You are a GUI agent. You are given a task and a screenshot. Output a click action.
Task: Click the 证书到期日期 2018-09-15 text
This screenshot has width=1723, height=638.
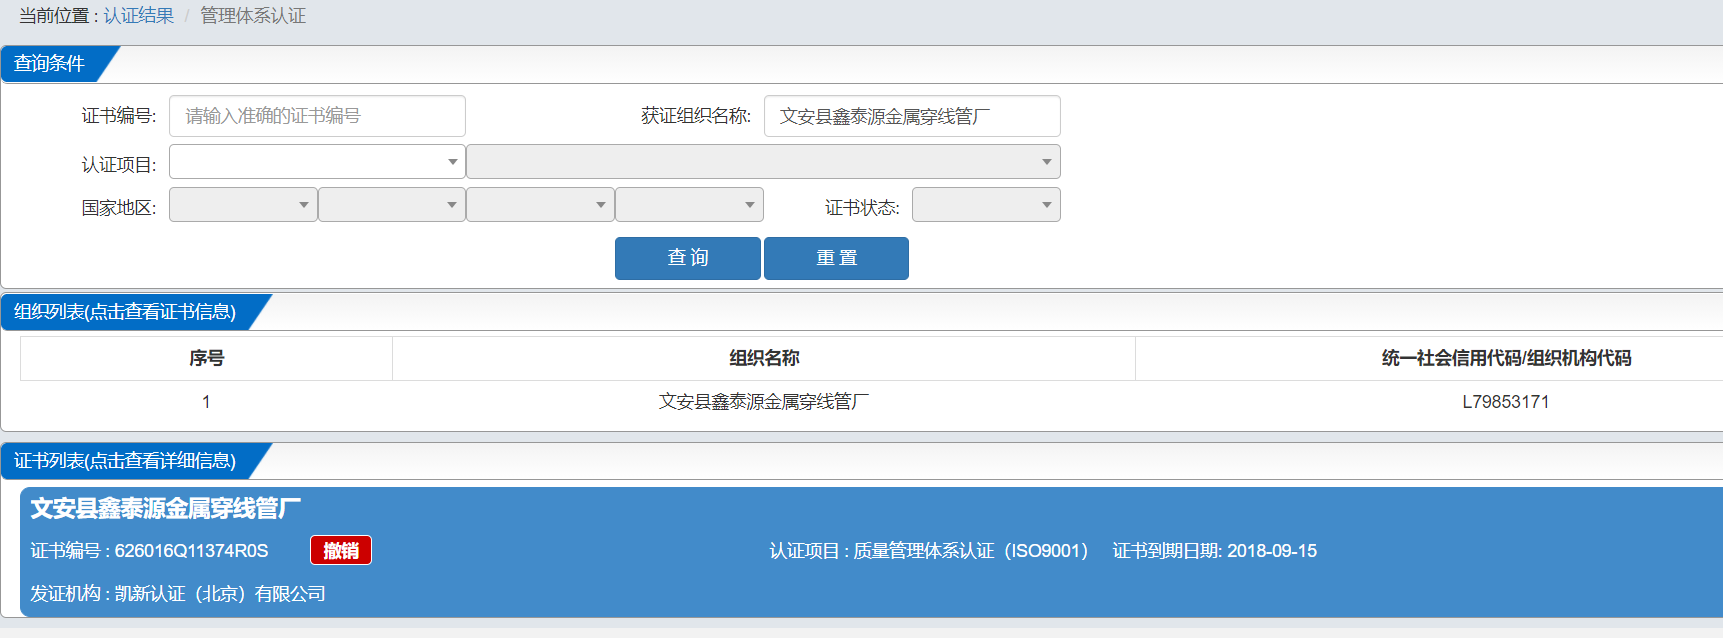pos(1215,551)
